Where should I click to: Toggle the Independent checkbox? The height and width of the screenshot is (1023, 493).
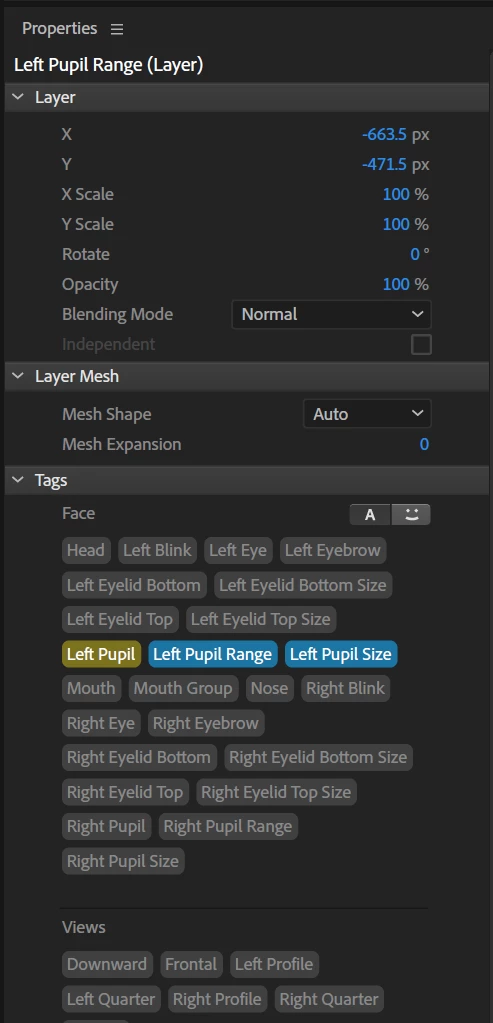pos(421,344)
